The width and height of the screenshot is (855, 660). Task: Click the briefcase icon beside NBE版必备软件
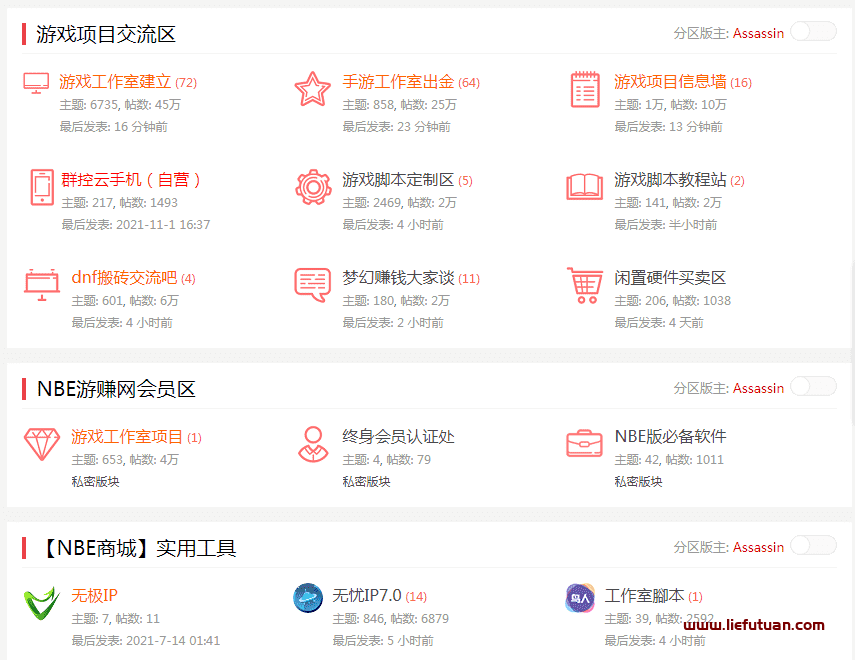click(584, 443)
